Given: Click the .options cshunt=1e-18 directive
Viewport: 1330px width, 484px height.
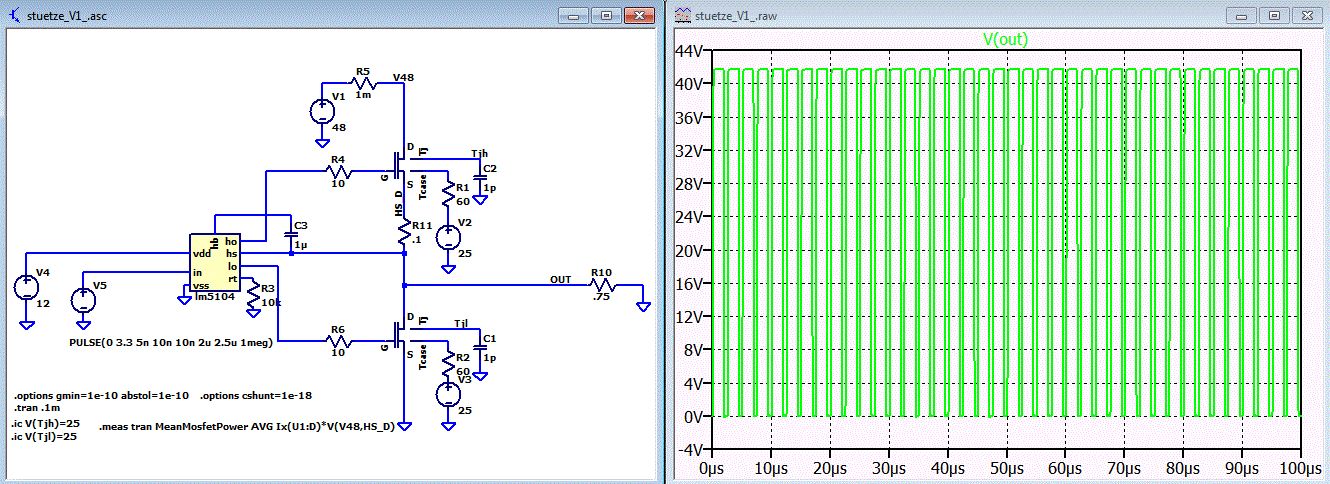Looking at the screenshot, I should (255, 395).
